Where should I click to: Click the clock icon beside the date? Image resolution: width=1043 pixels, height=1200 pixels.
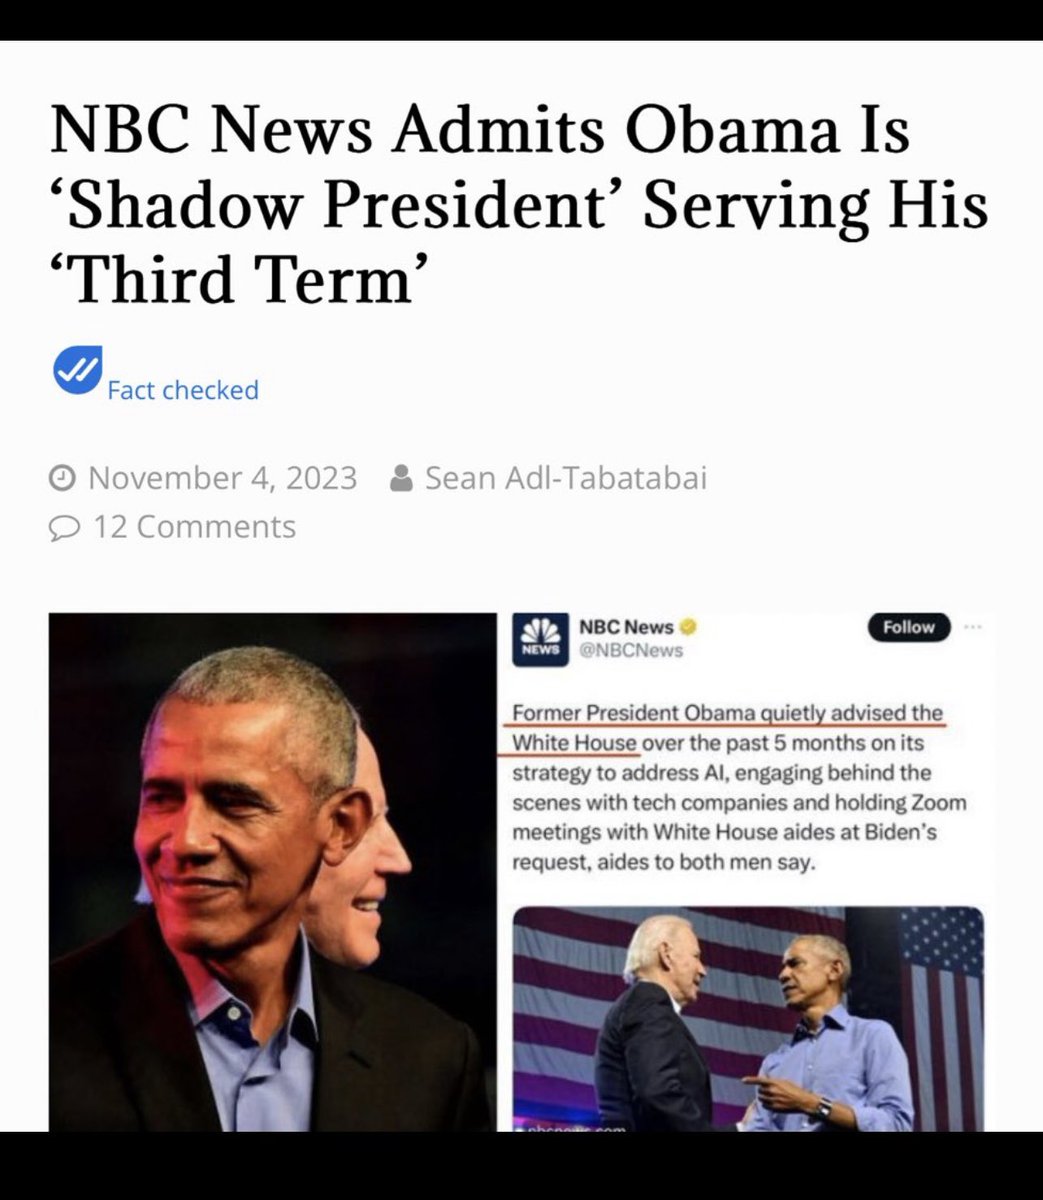(x=62, y=478)
